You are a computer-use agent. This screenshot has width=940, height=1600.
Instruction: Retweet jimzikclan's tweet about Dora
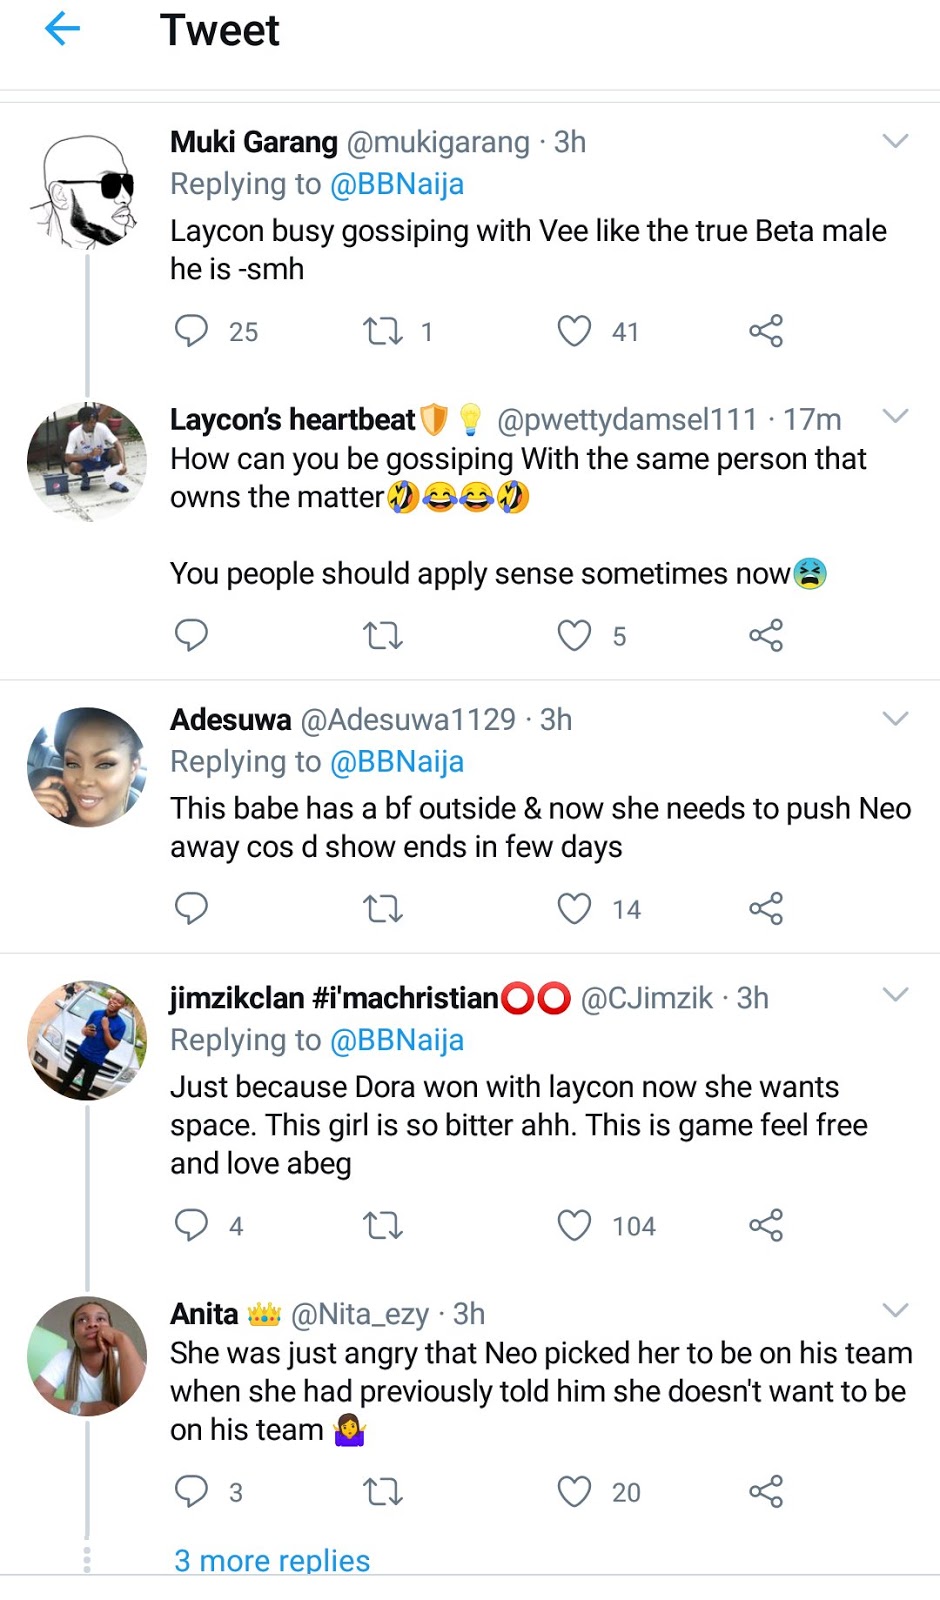coord(382,1226)
